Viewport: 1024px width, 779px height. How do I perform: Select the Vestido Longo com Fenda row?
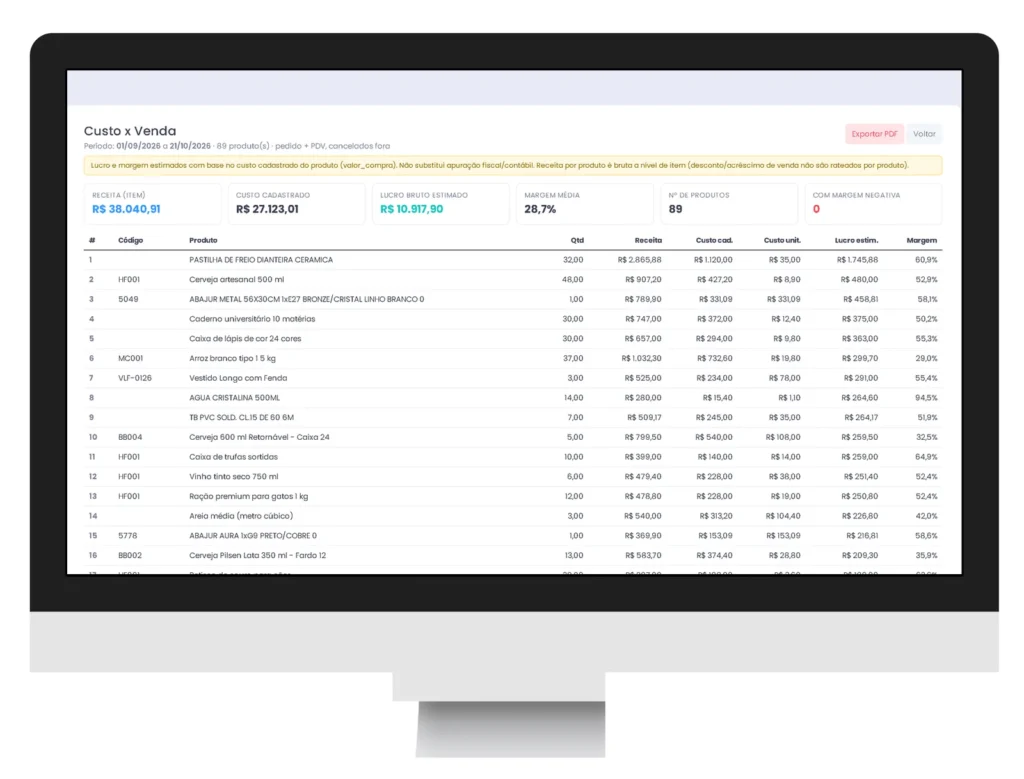(x=513, y=378)
